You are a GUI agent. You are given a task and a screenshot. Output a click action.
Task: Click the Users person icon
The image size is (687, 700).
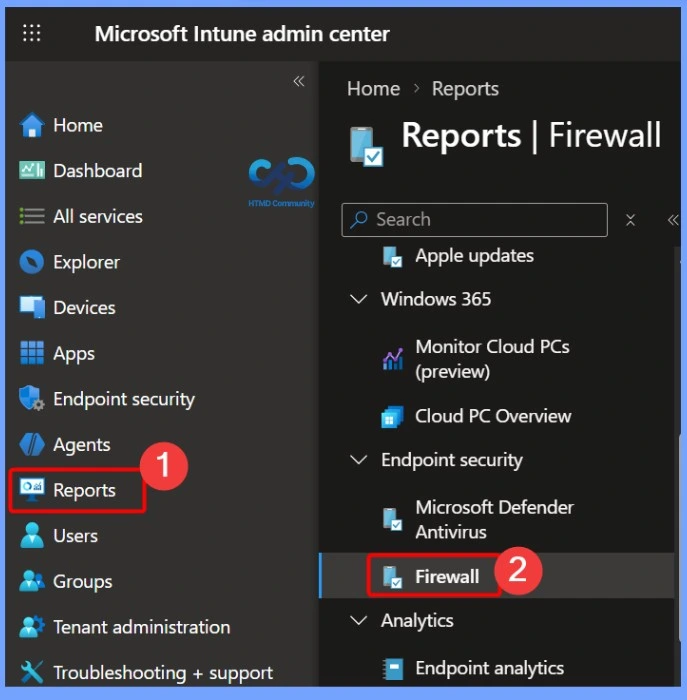click(32, 535)
